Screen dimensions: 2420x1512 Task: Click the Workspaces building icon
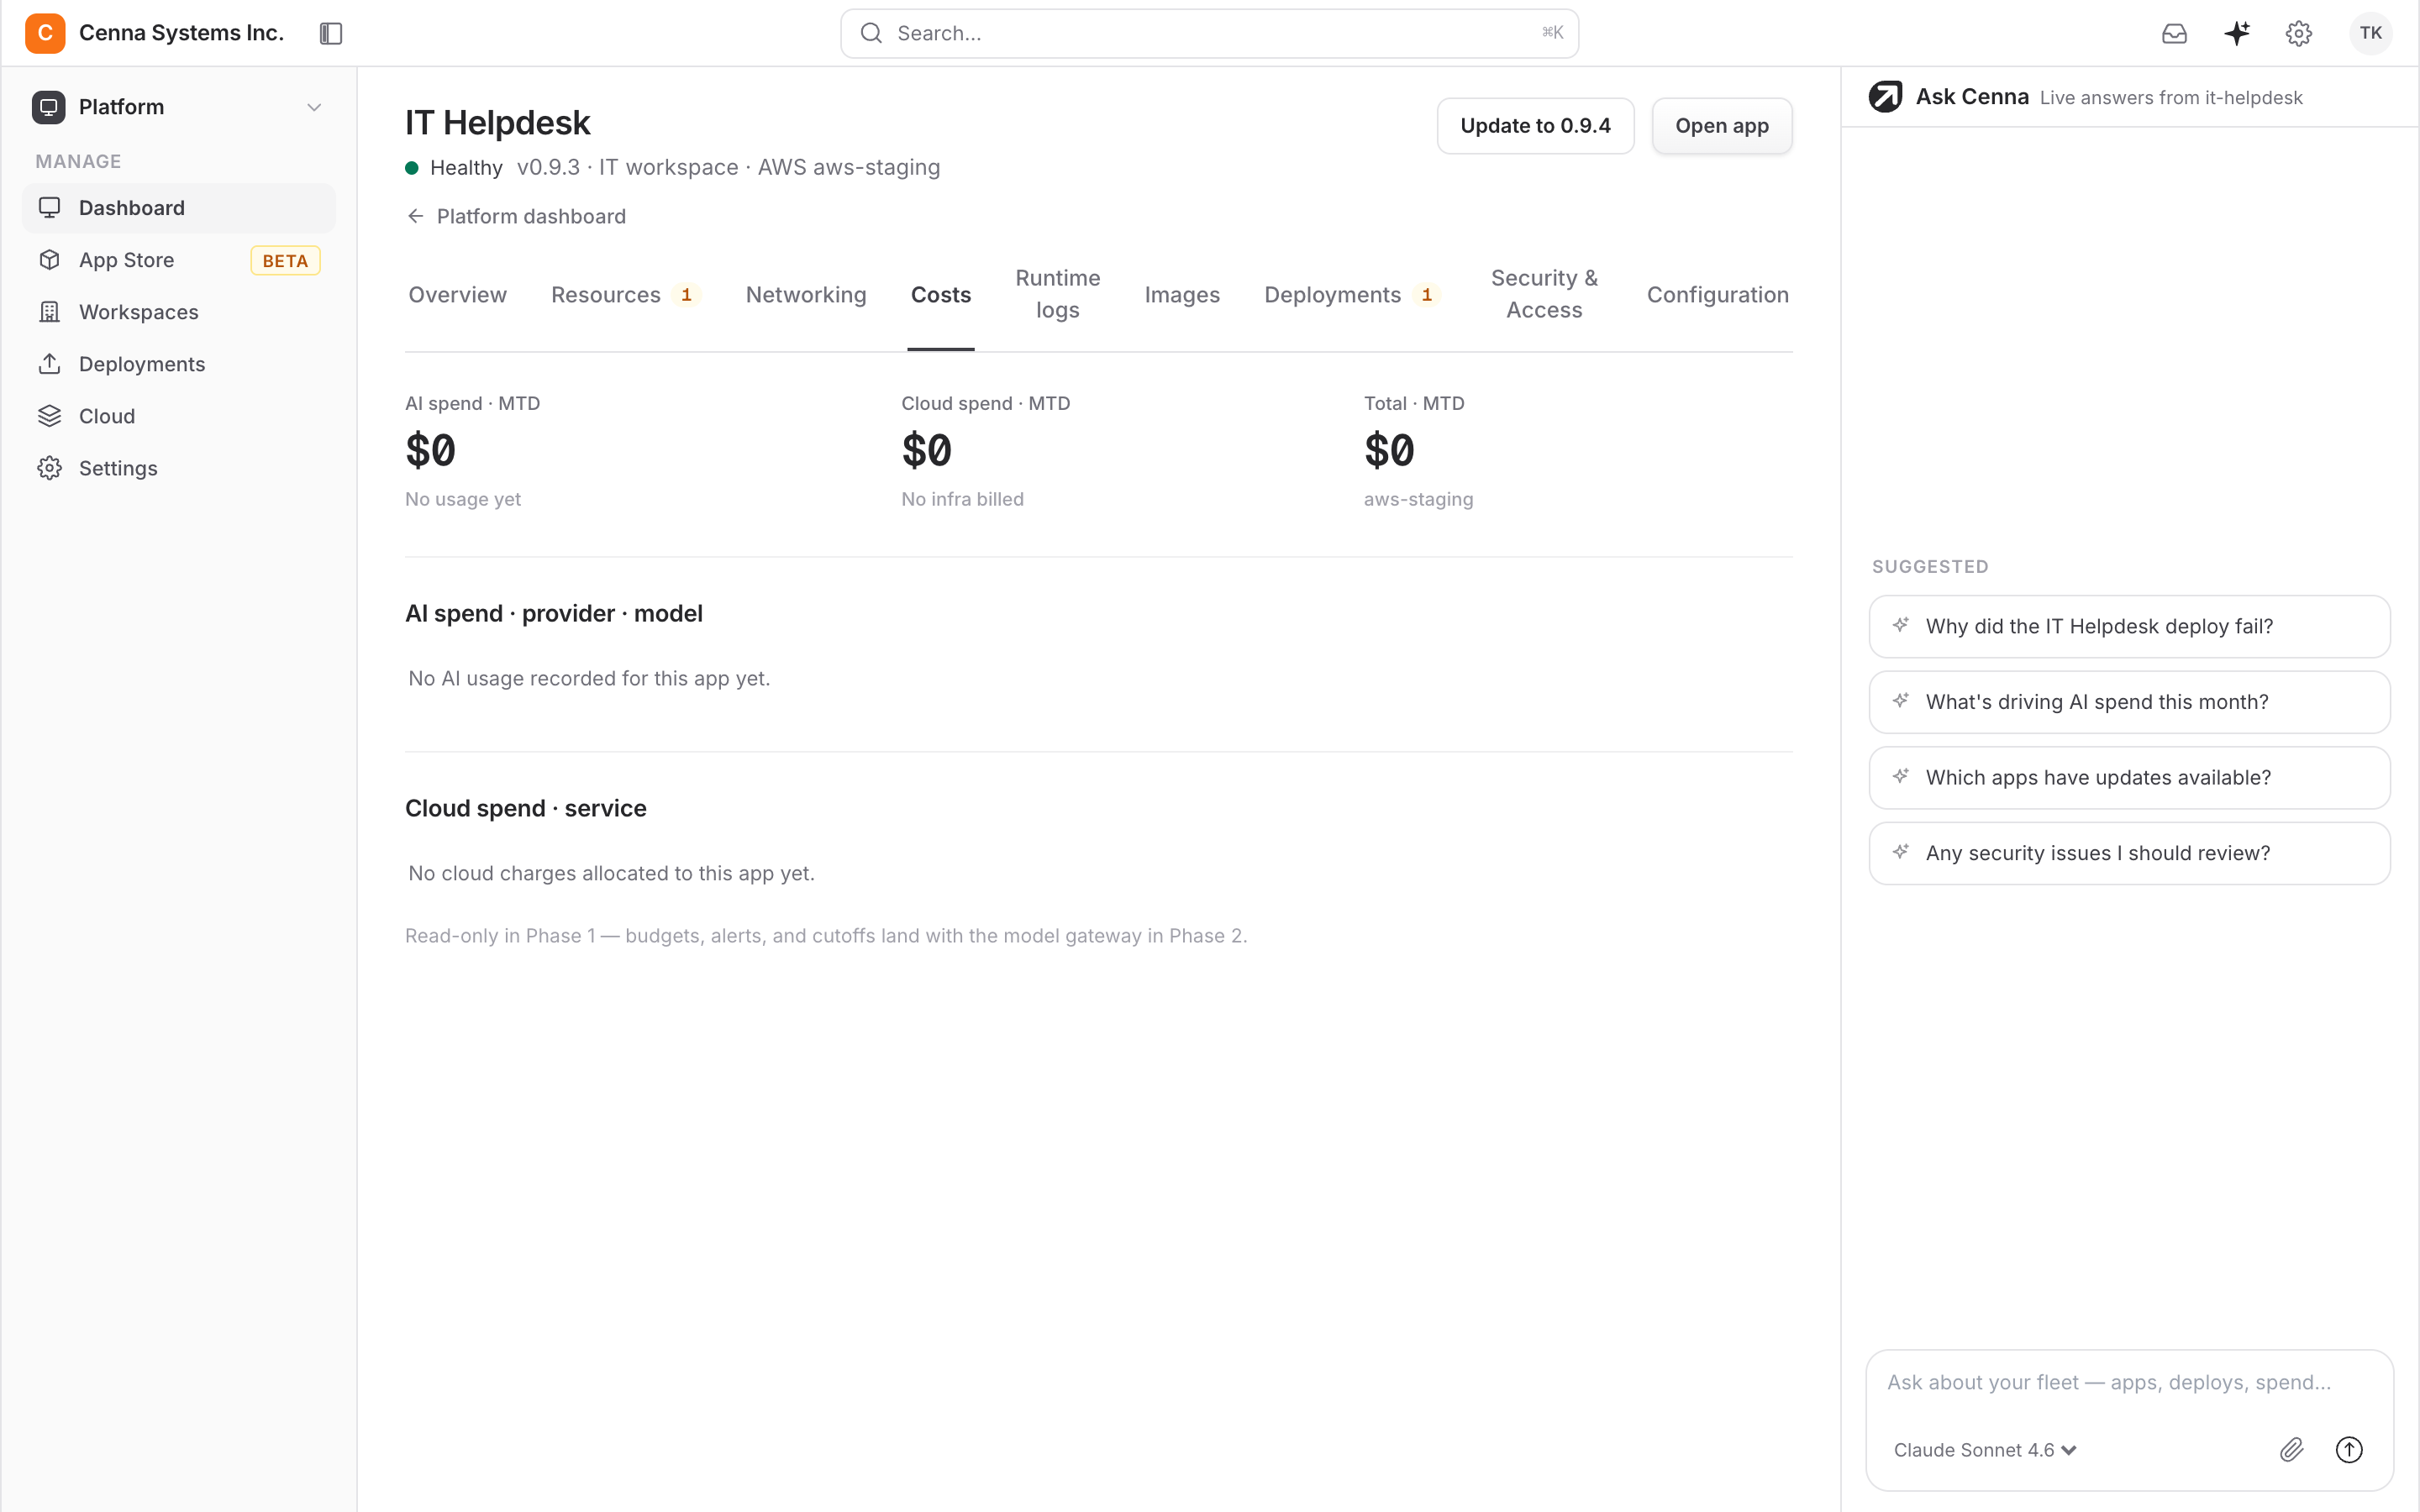[x=50, y=312]
